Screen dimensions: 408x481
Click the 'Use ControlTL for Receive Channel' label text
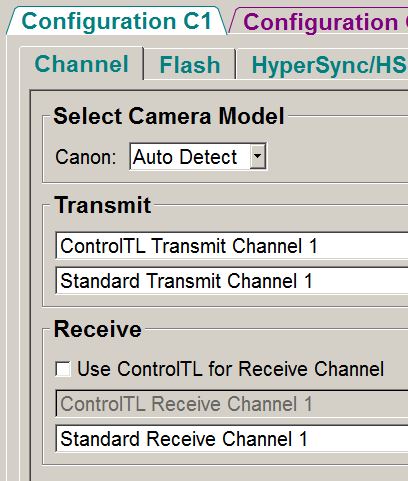click(231, 369)
